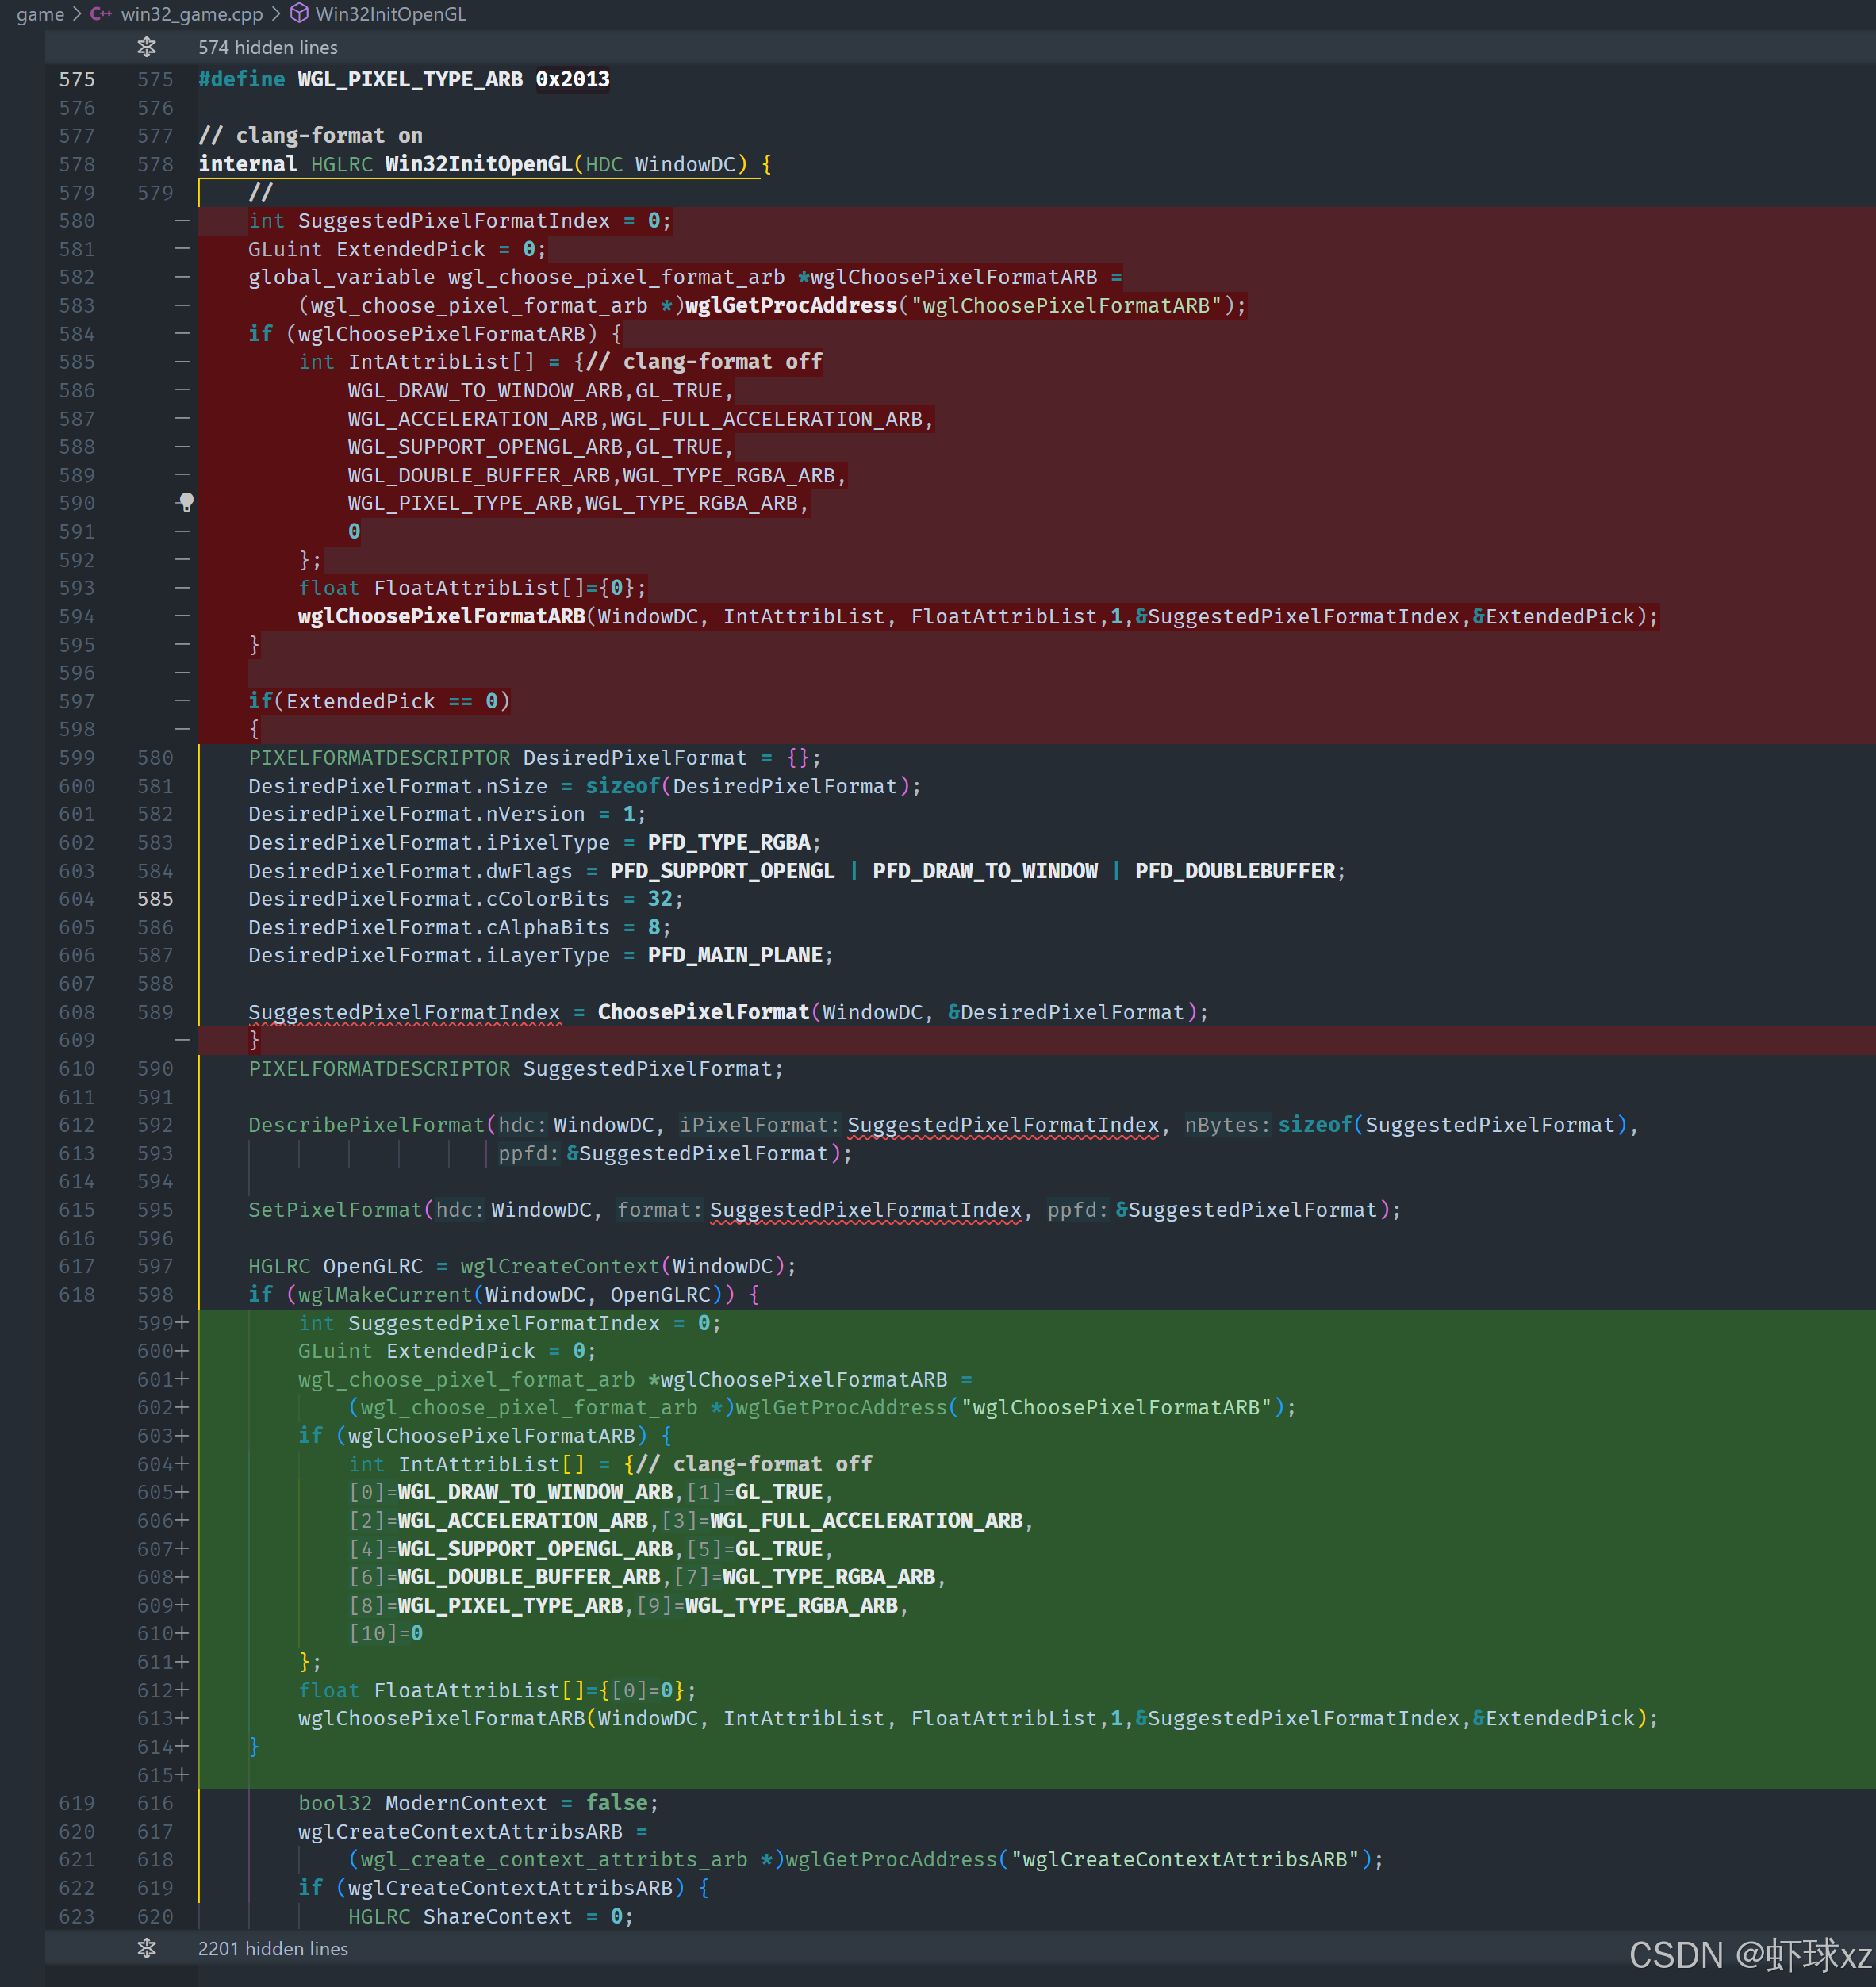
Task: Open Win32InitOpenGL symbol breadcrumb dropdown
Action: (390, 14)
